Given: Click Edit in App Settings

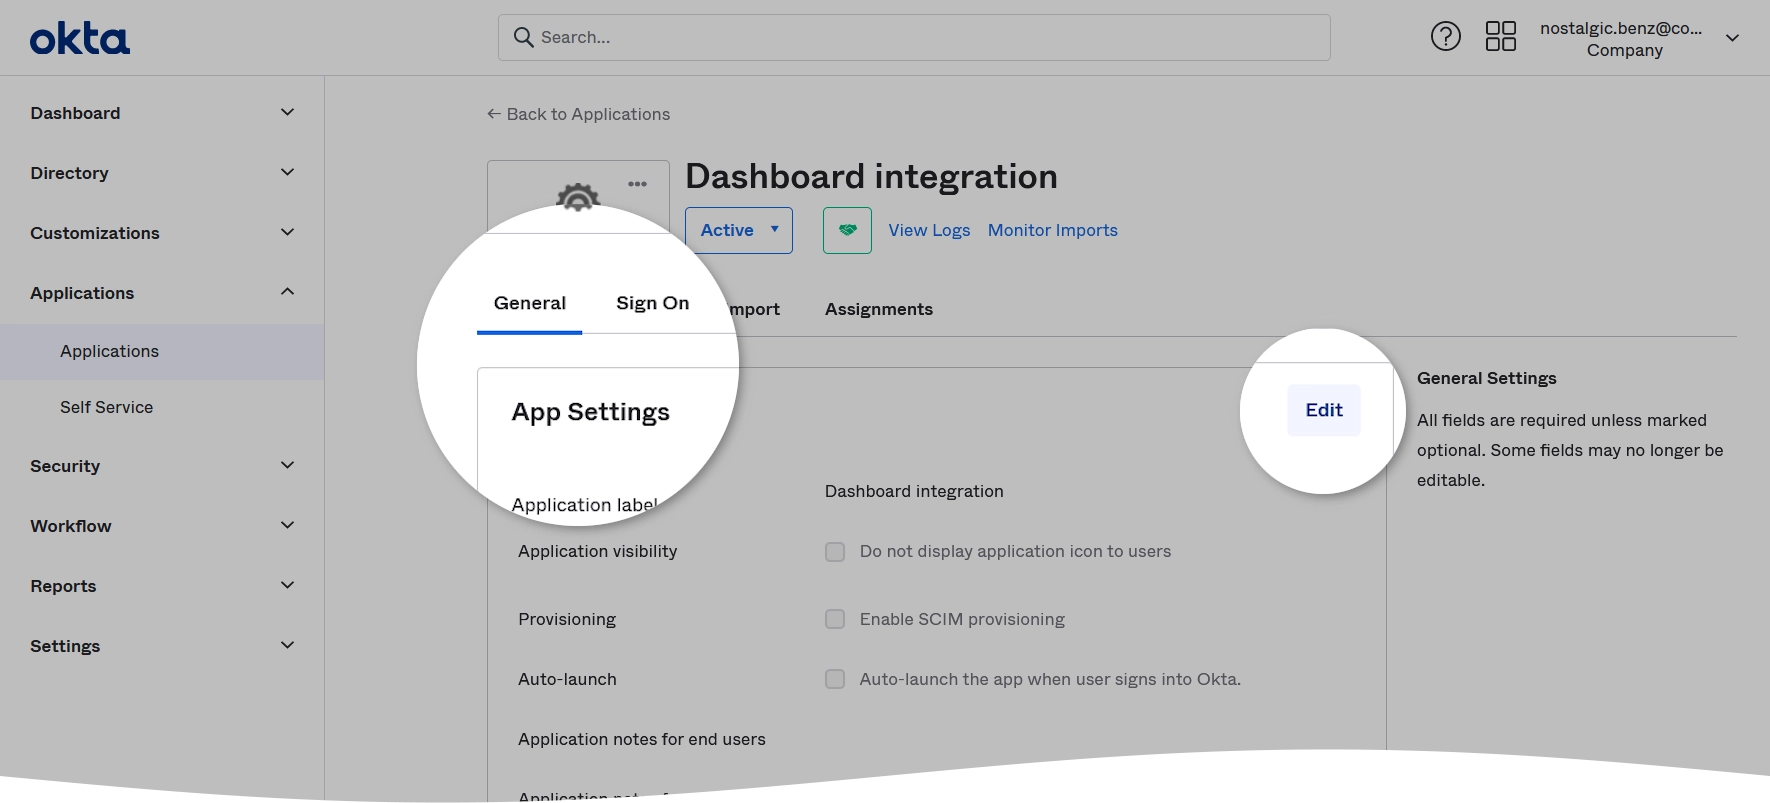Looking at the screenshot, I should (1324, 410).
